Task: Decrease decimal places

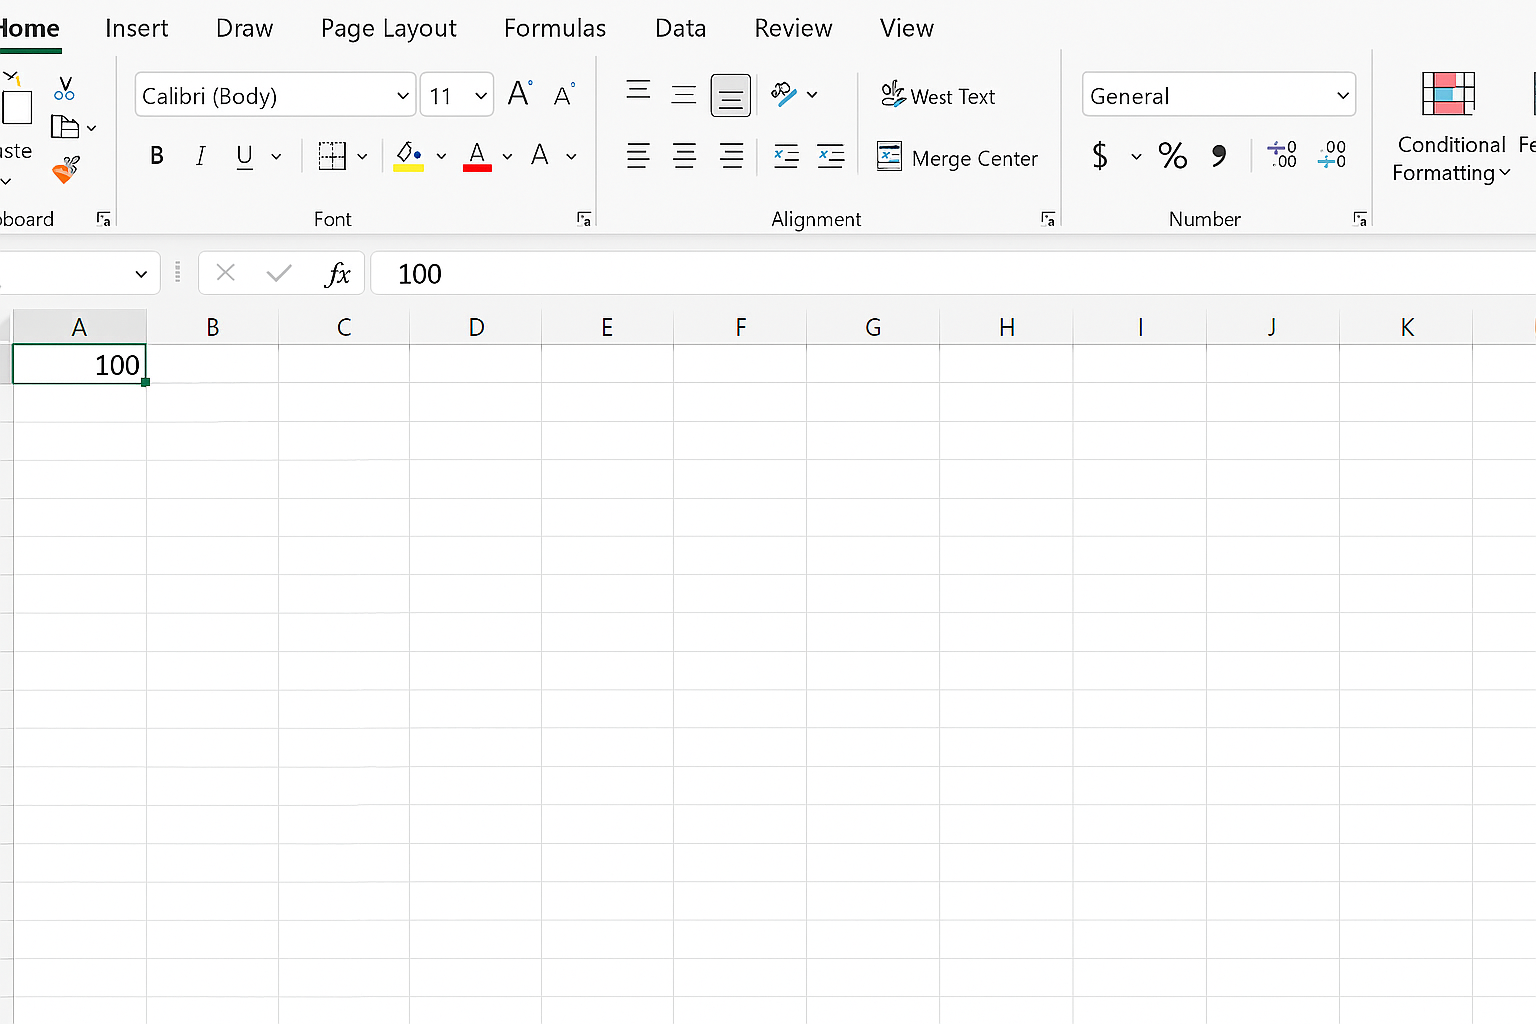Action: 1331,155
